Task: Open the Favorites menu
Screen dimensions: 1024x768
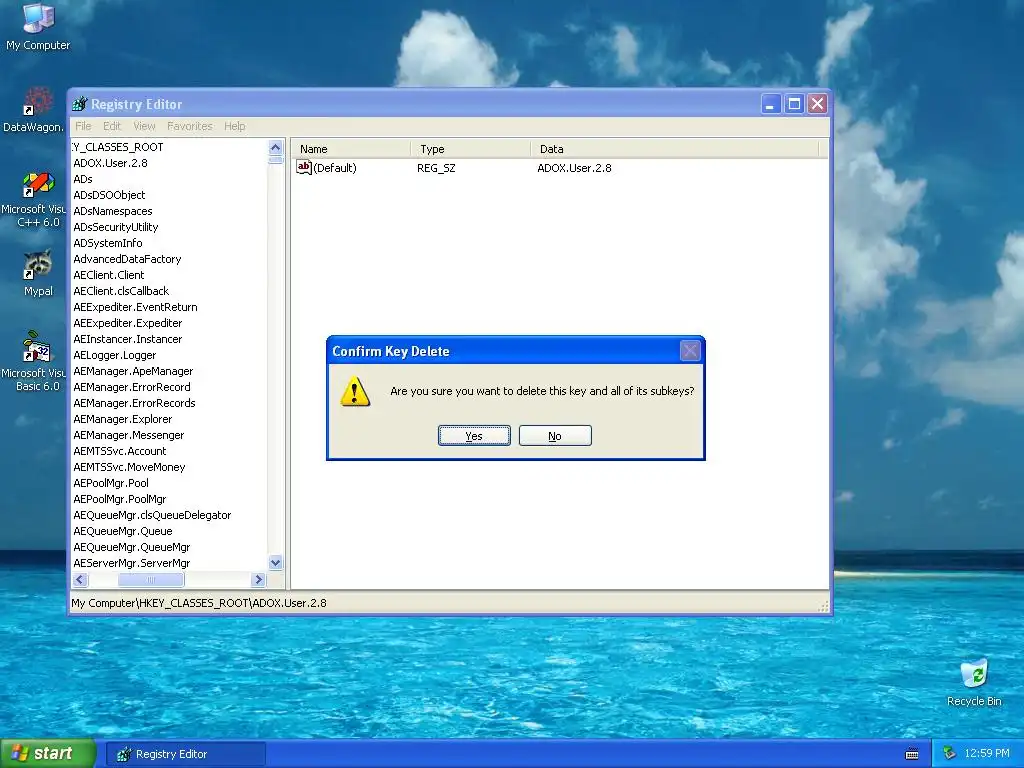Action: coord(189,126)
